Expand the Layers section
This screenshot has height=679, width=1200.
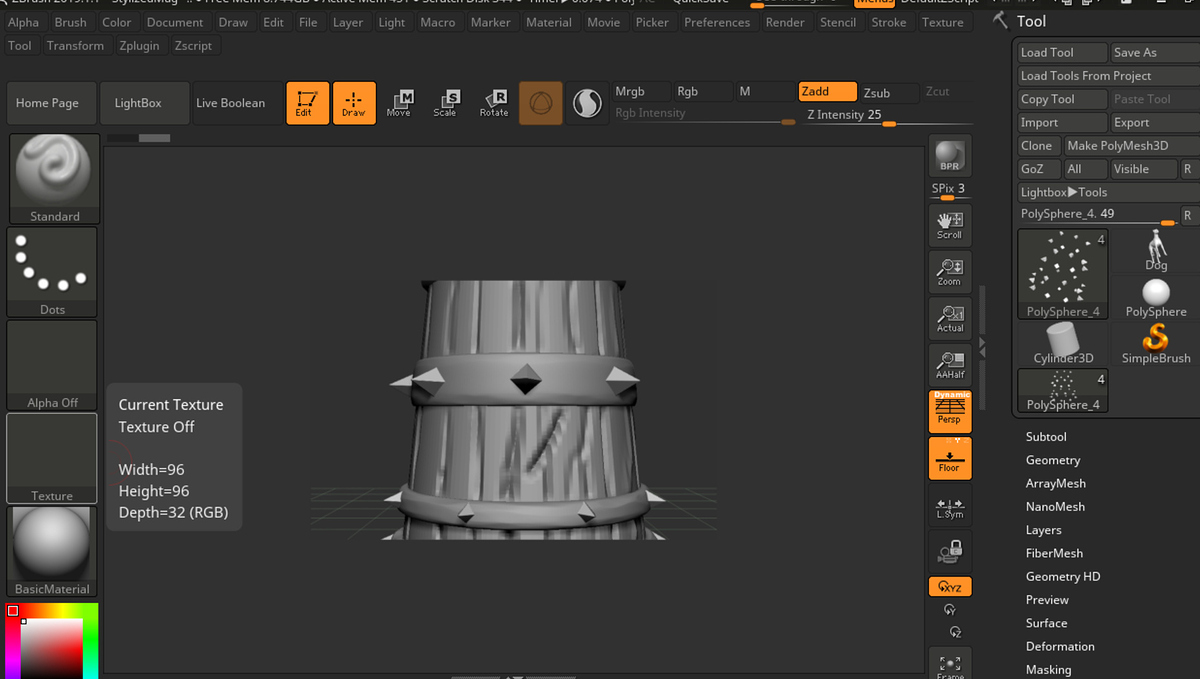click(1044, 530)
